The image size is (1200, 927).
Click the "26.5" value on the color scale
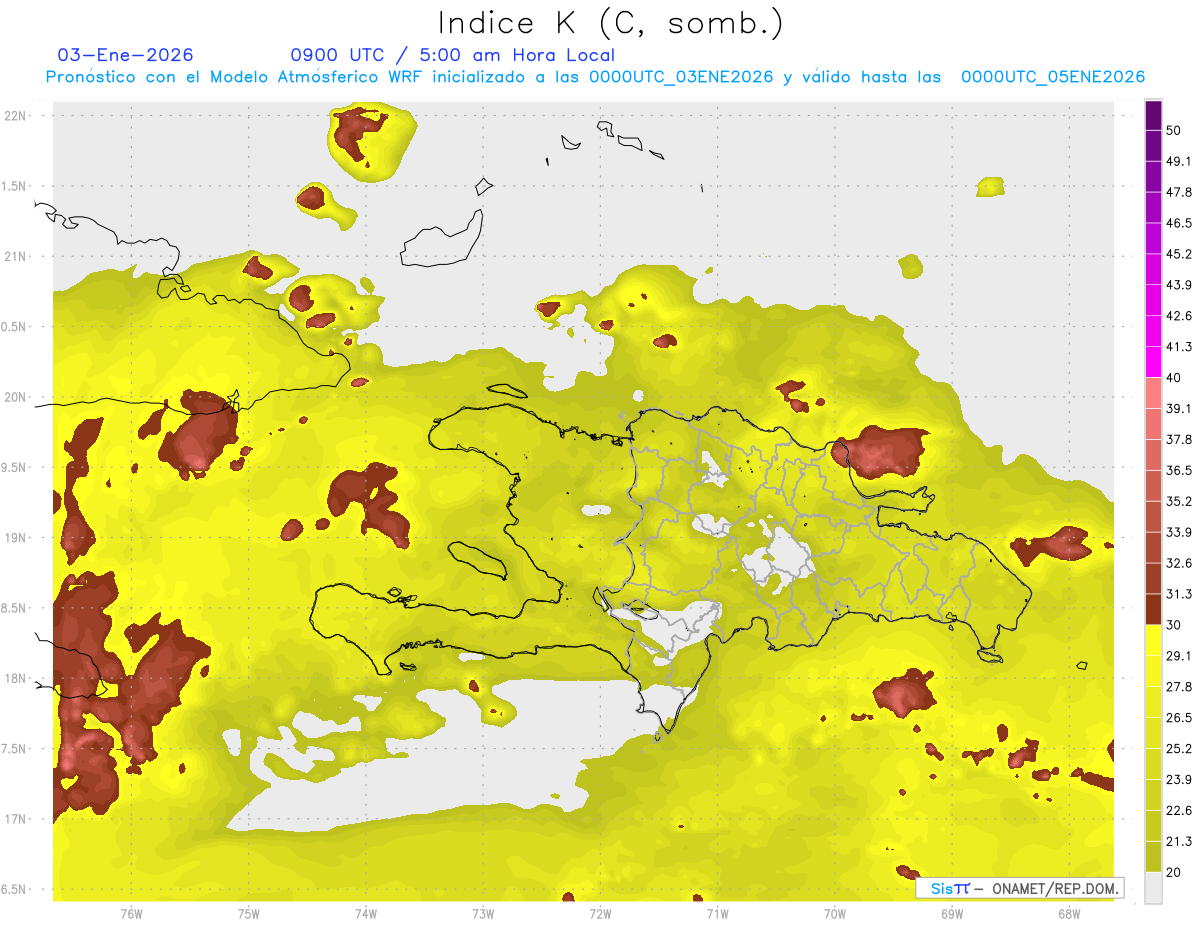point(1178,717)
